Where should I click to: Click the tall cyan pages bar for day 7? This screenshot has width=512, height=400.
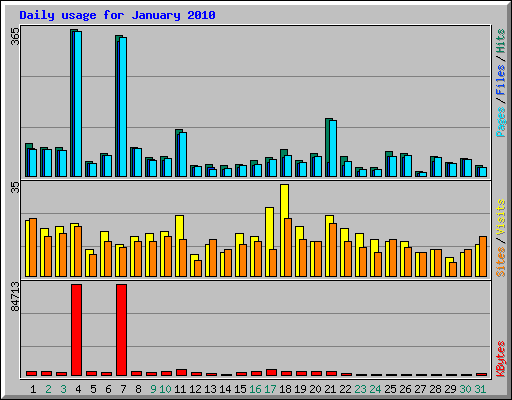point(123,107)
